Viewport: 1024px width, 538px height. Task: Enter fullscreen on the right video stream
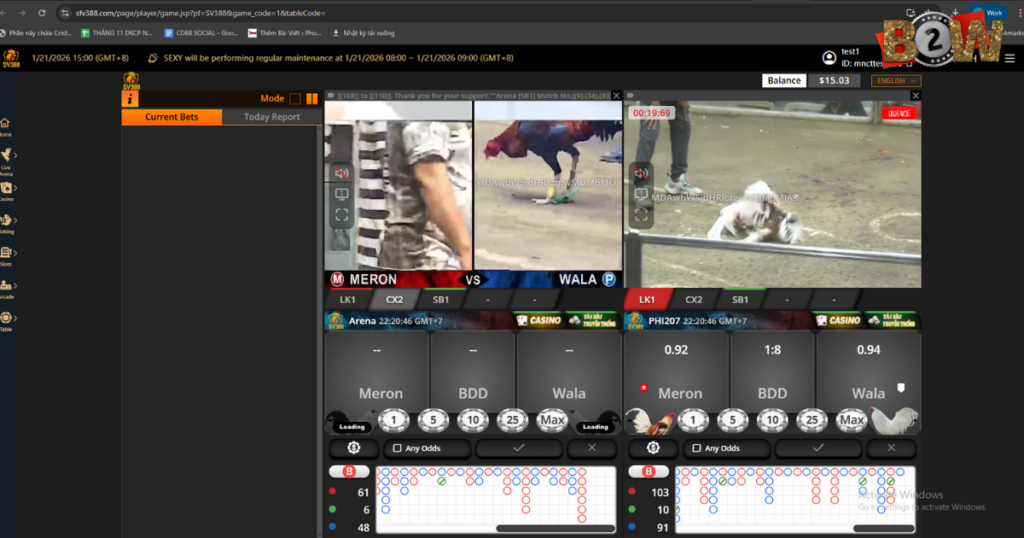pos(641,215)
